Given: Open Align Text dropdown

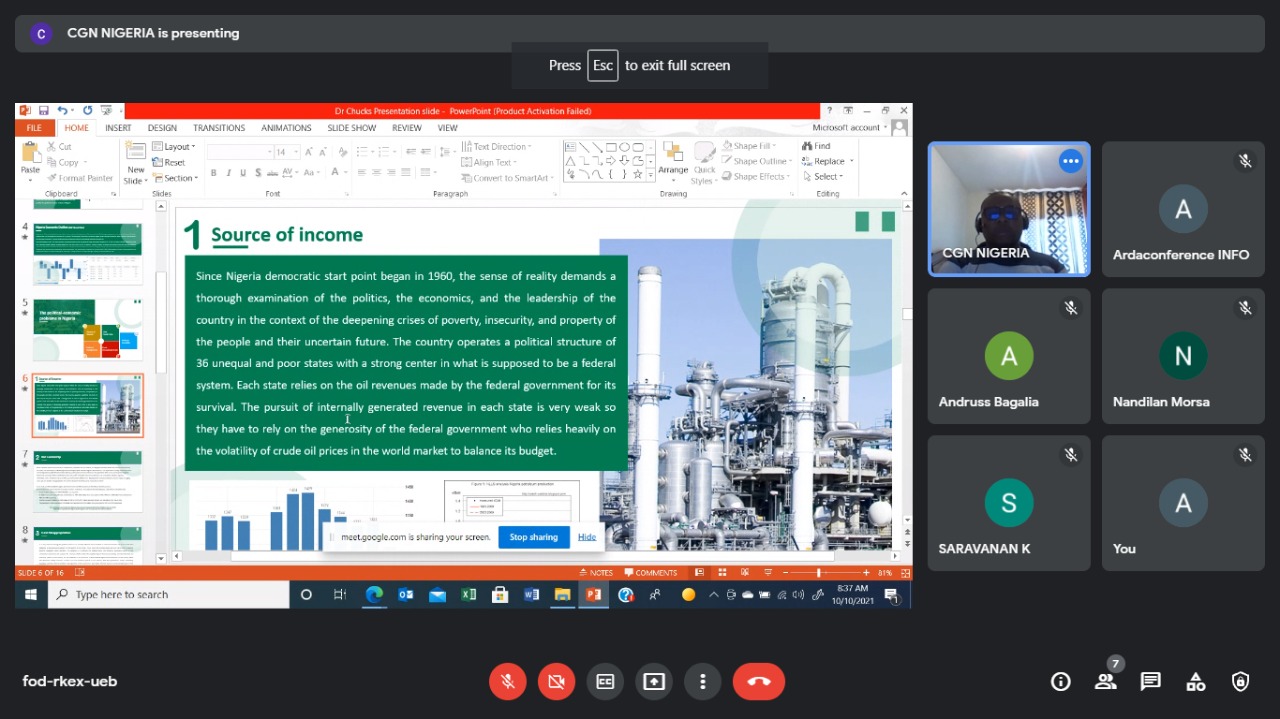Looking at the screenshot, I should (x=490, y=162).
